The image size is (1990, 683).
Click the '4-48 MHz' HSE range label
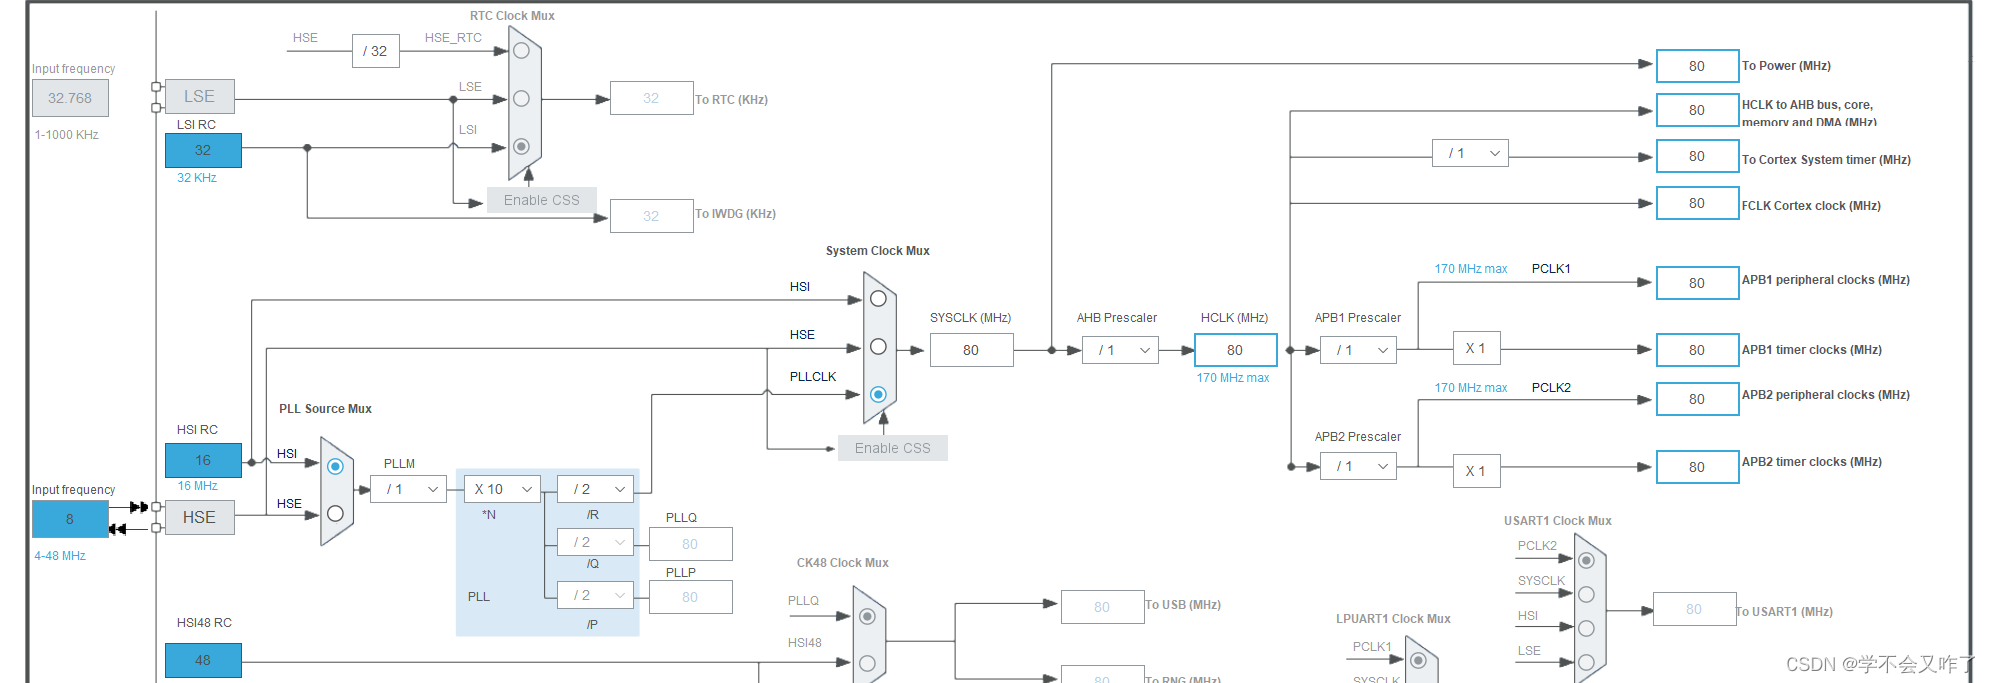pyautogui.click(x=60, y=556)
